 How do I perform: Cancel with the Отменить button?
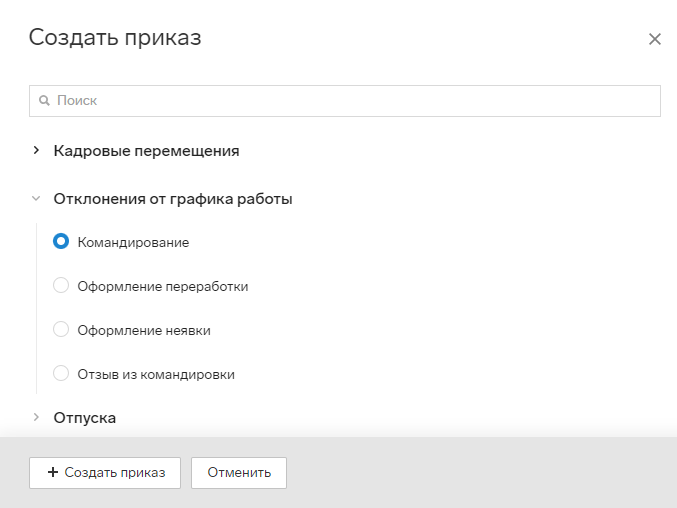(239, 473)
